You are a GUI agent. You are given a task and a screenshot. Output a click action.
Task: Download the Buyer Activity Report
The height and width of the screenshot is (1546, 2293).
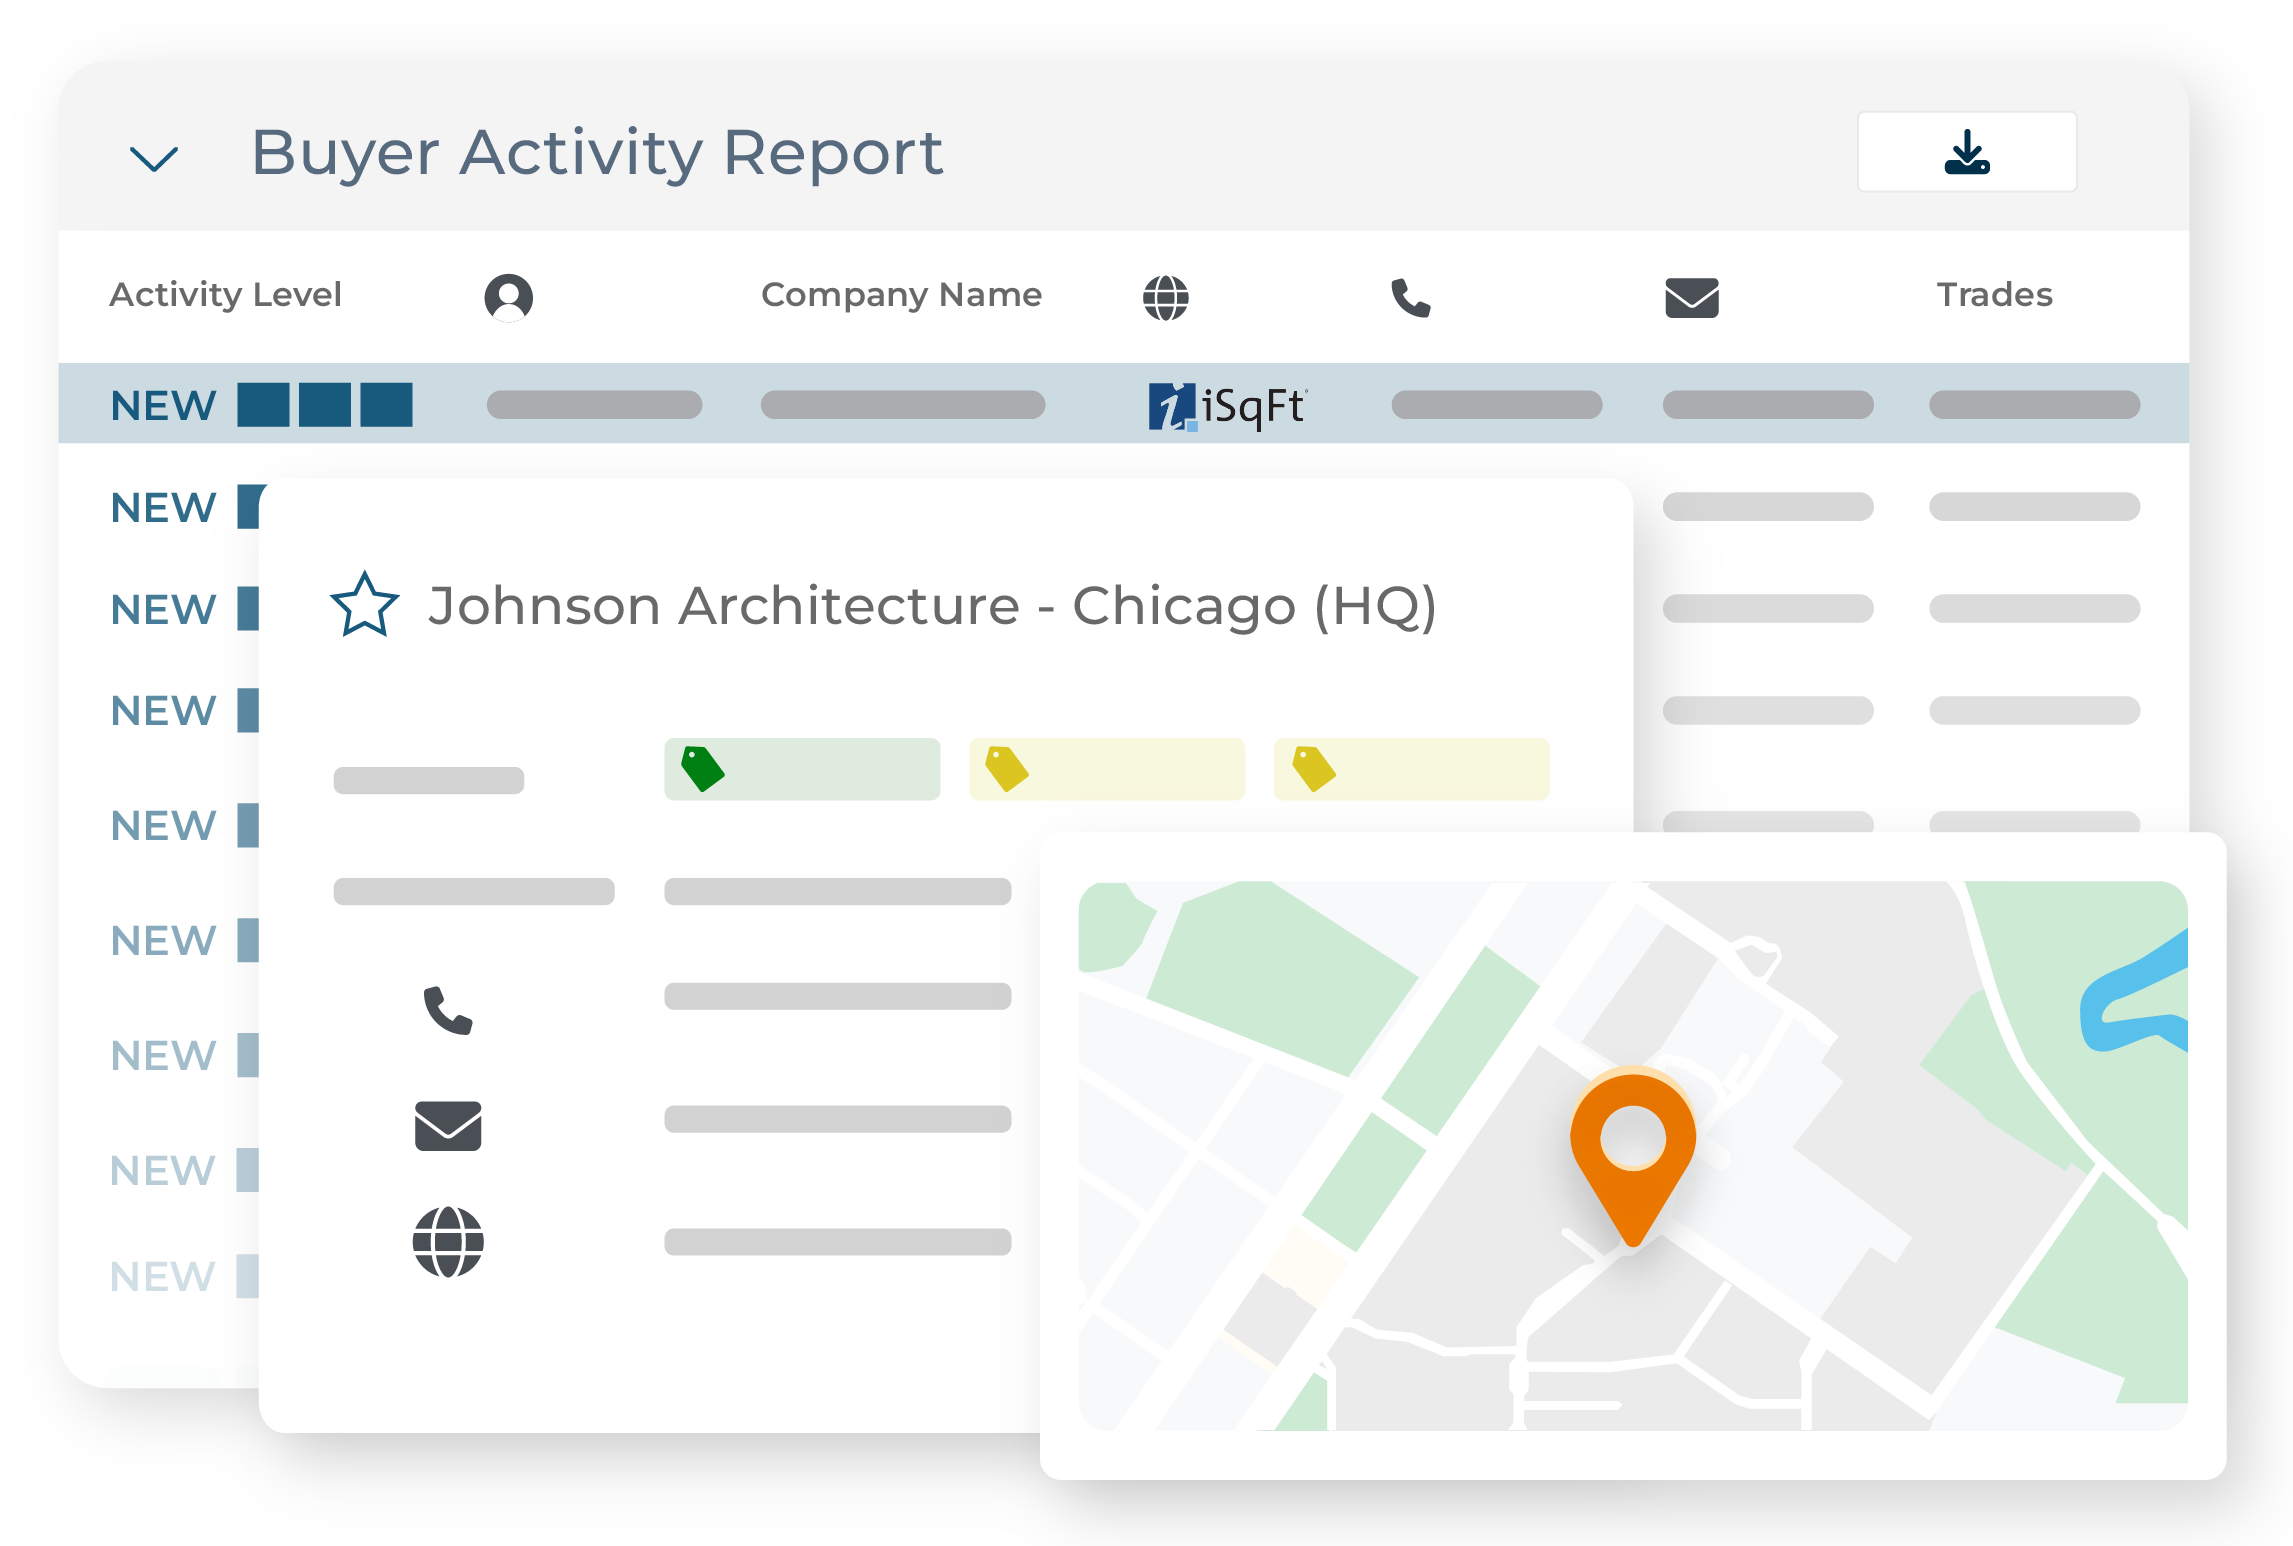click(1966, 151)
